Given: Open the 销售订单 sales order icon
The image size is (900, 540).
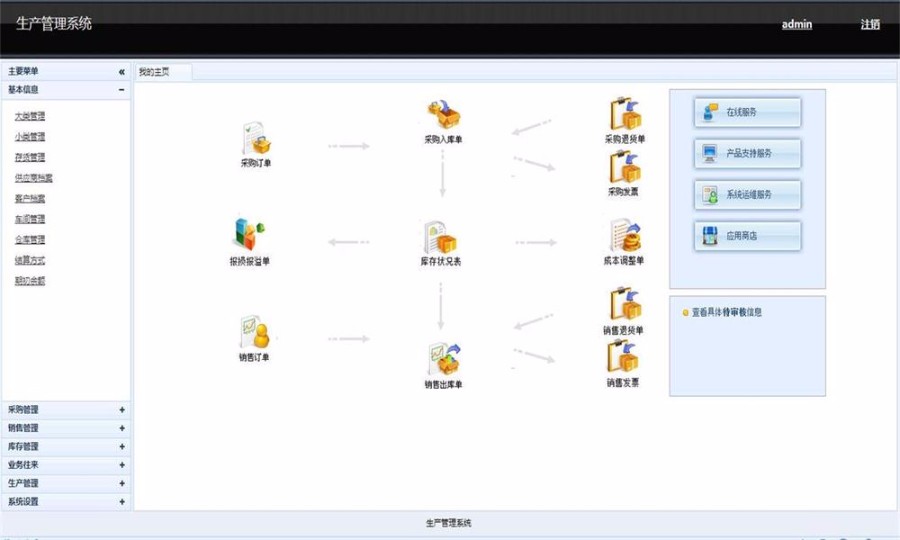Looking at the screenshot, I should pos(255,332).
